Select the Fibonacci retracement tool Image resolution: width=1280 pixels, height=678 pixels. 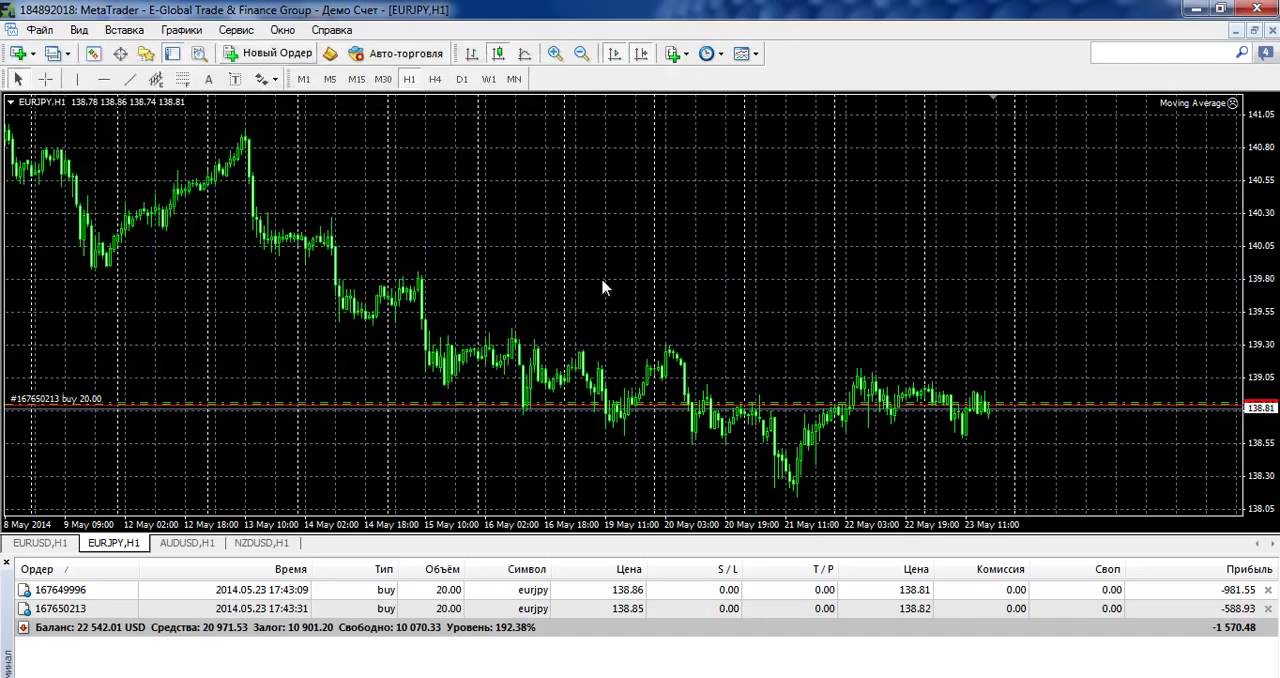[182, 79]
